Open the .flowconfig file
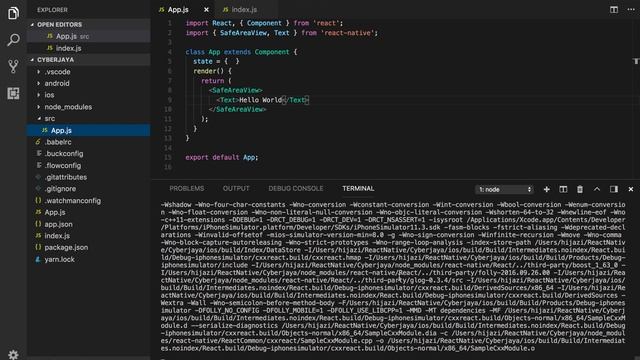 coord(63,166)
